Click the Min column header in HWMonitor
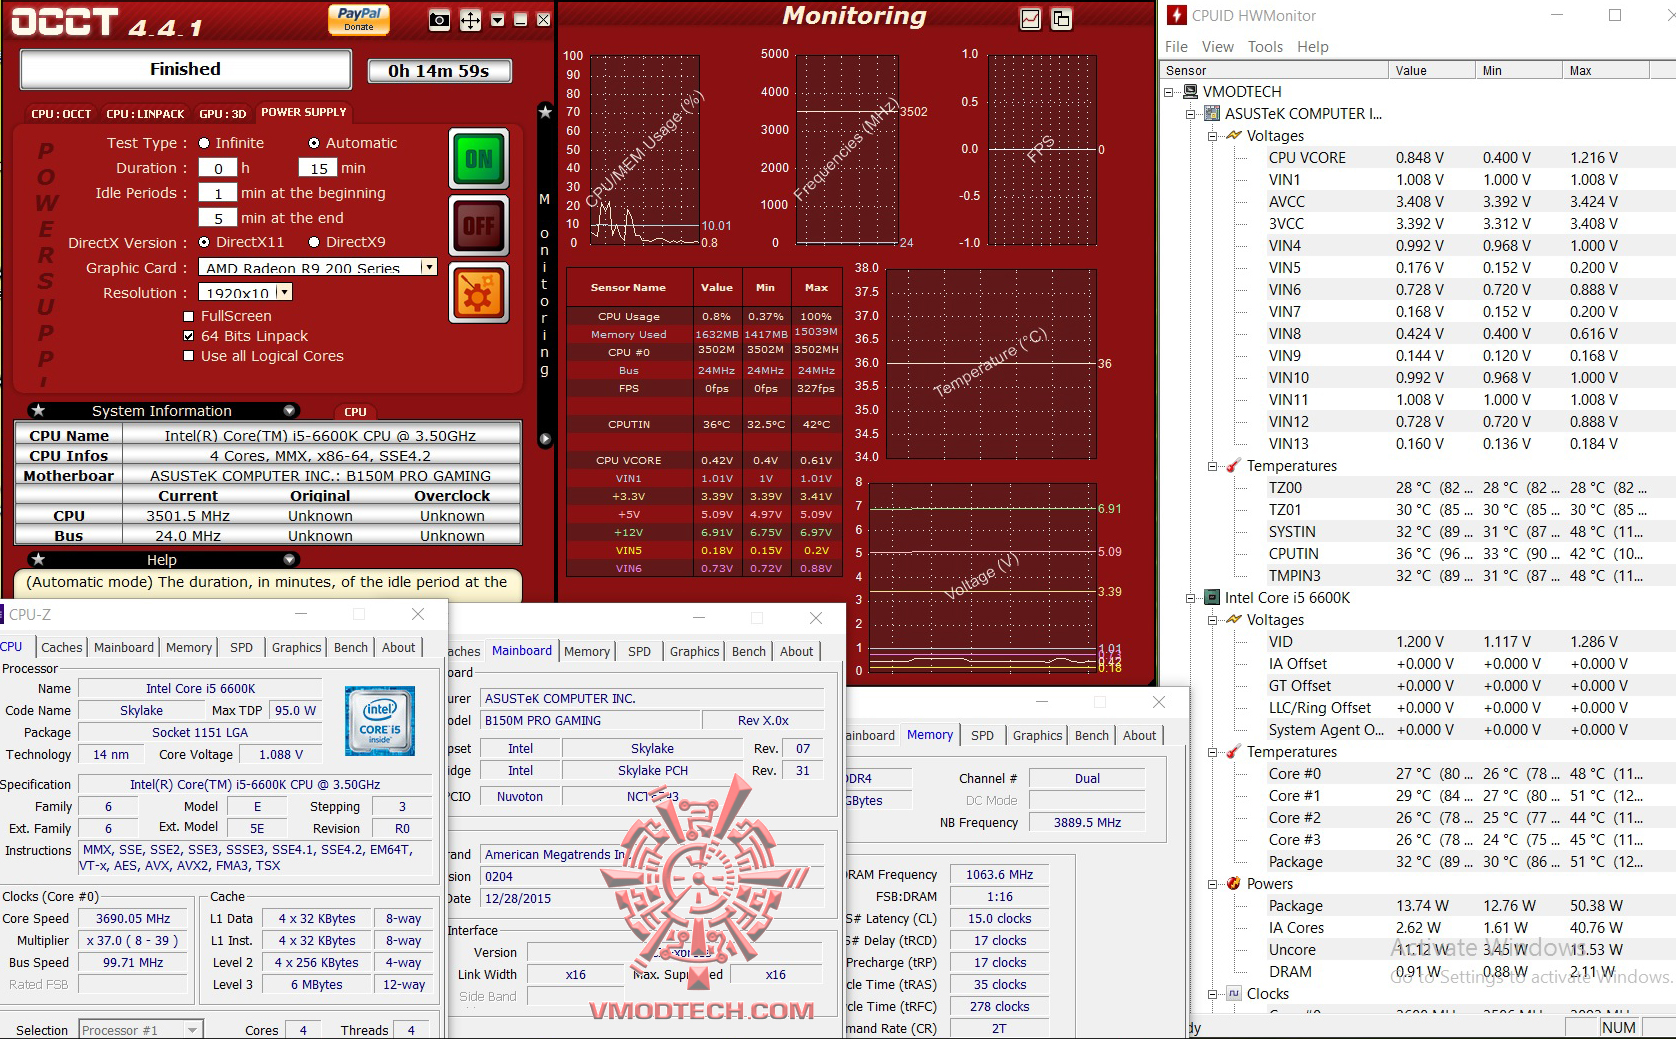 [x=1518, y=70]
